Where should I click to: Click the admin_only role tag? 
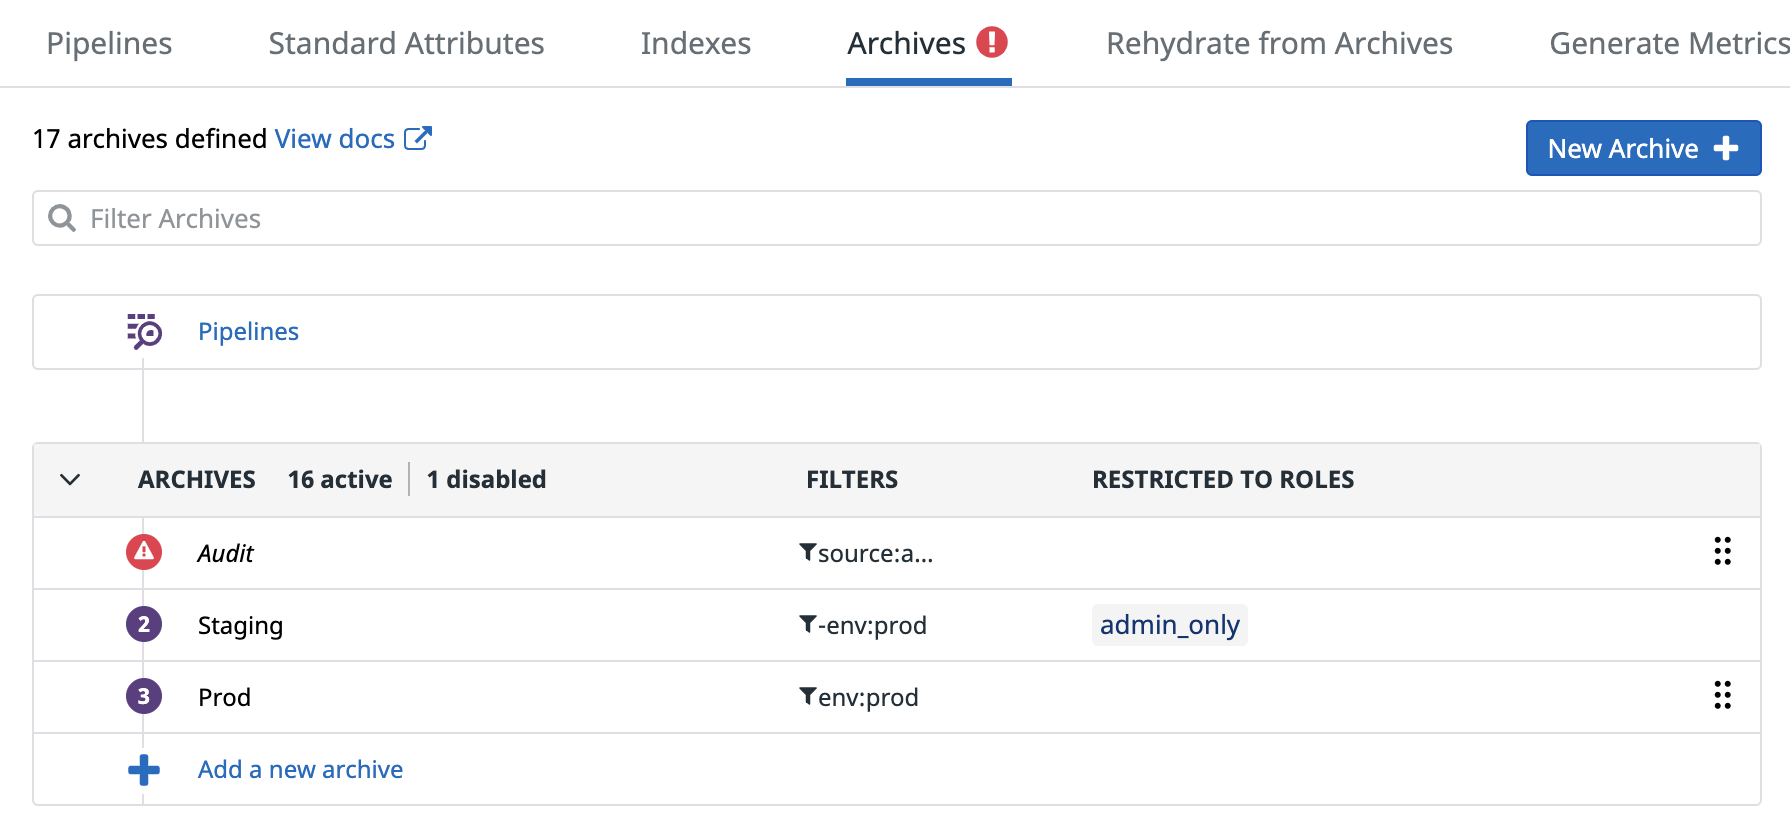point(1169,625)
